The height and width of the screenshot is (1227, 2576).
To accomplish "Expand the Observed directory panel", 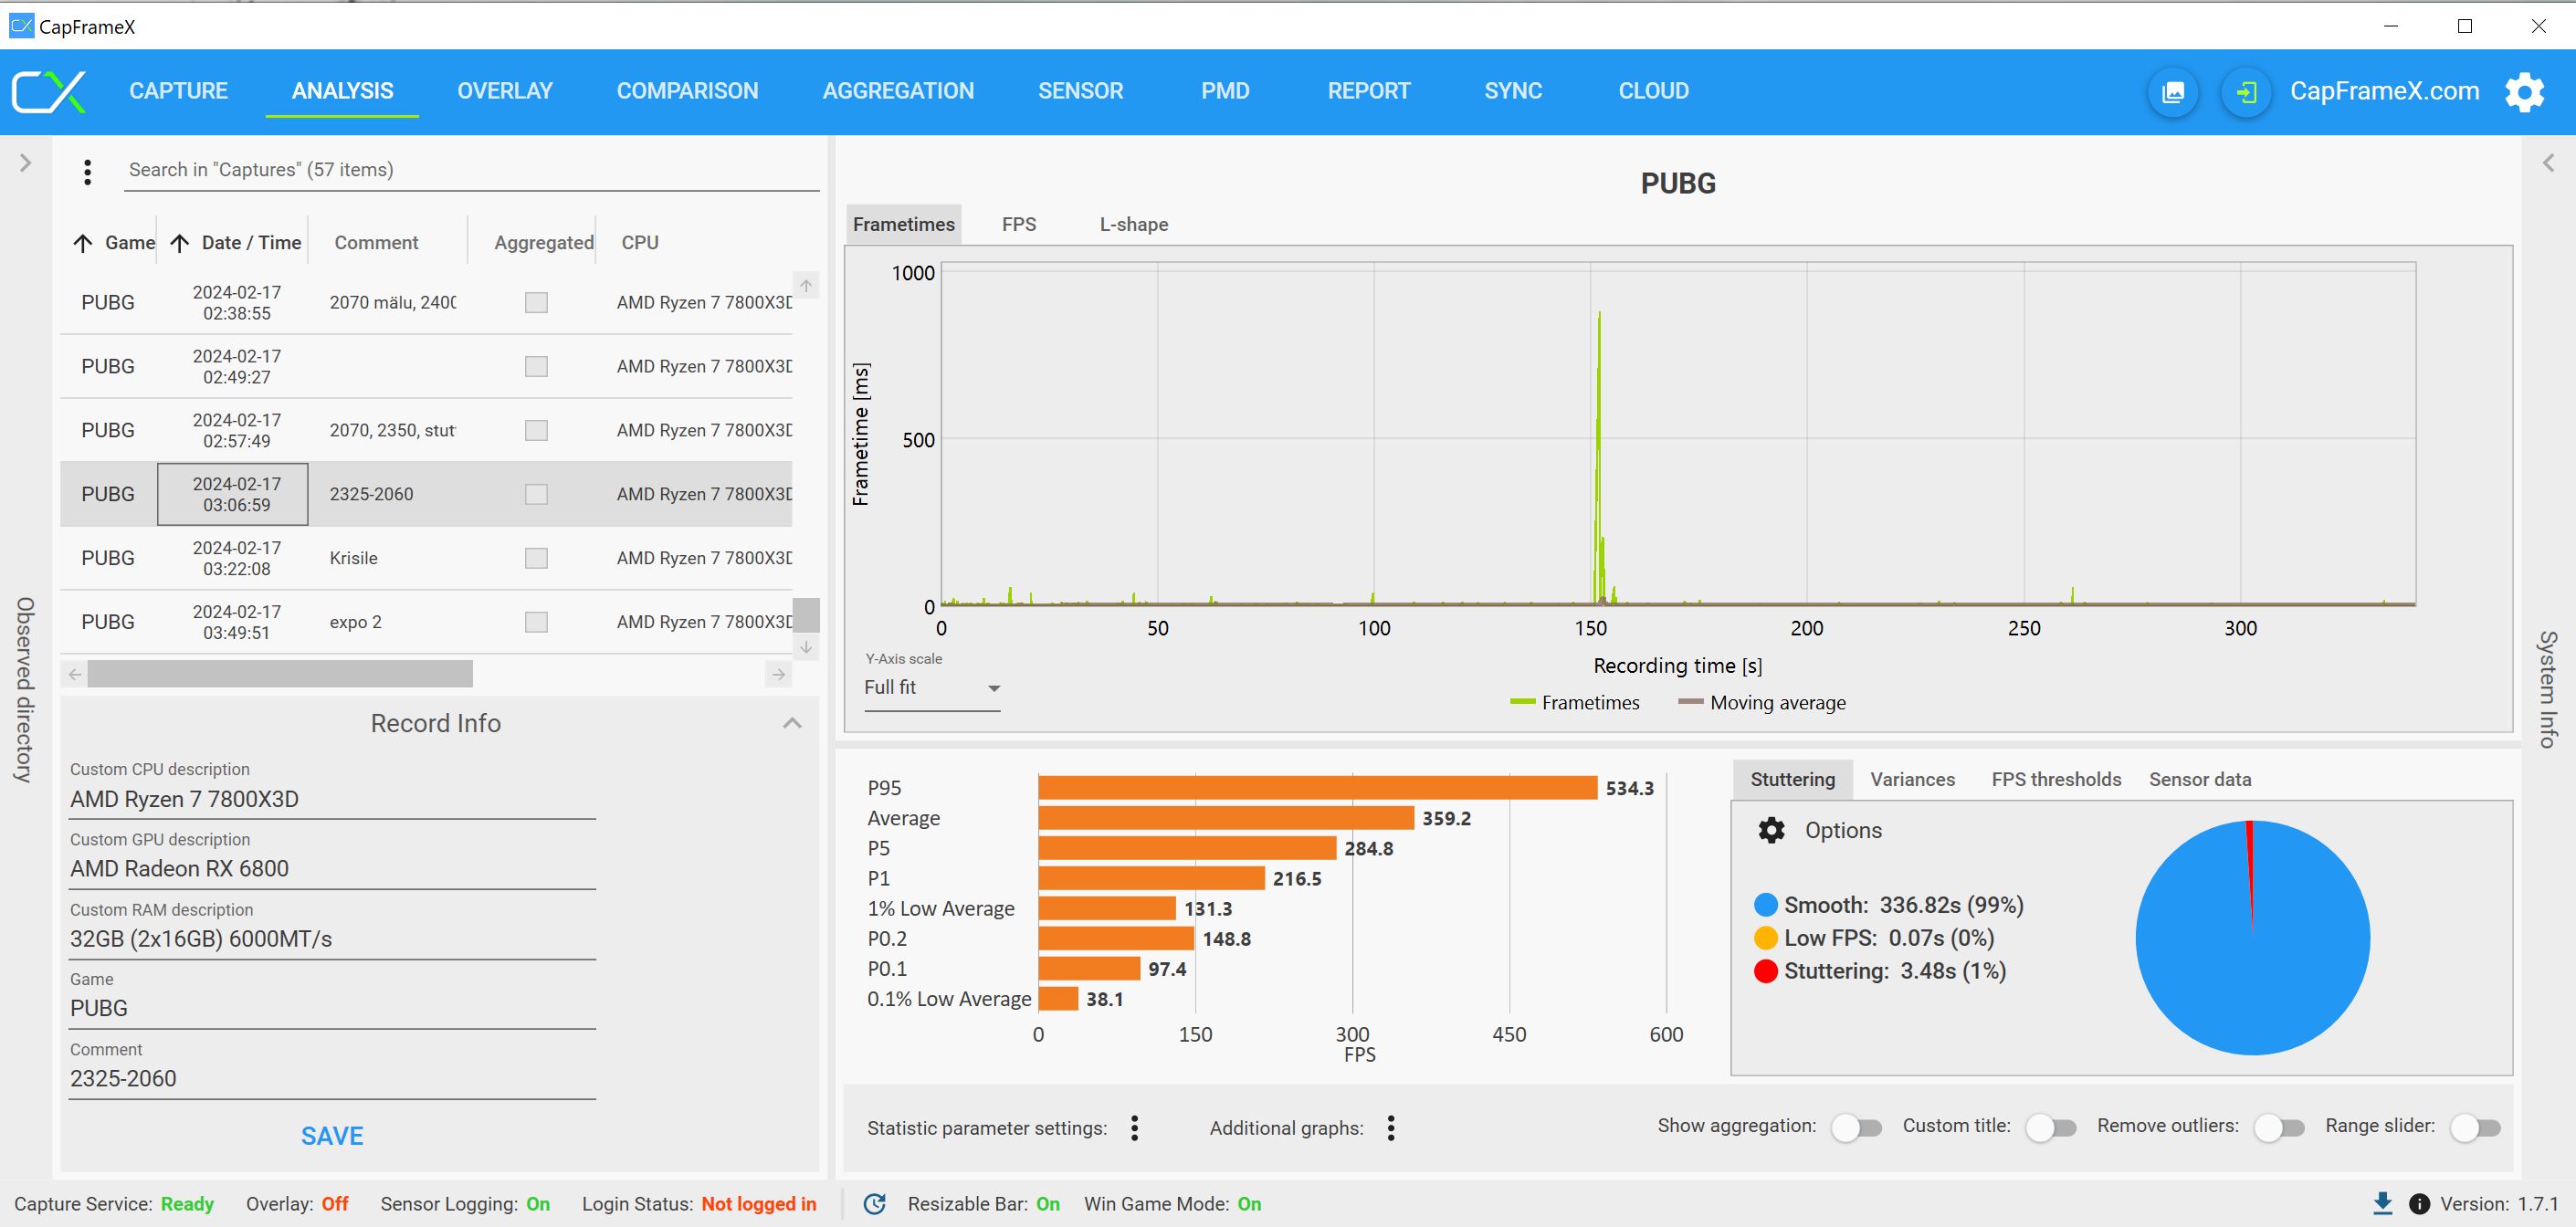I will 26,163.
